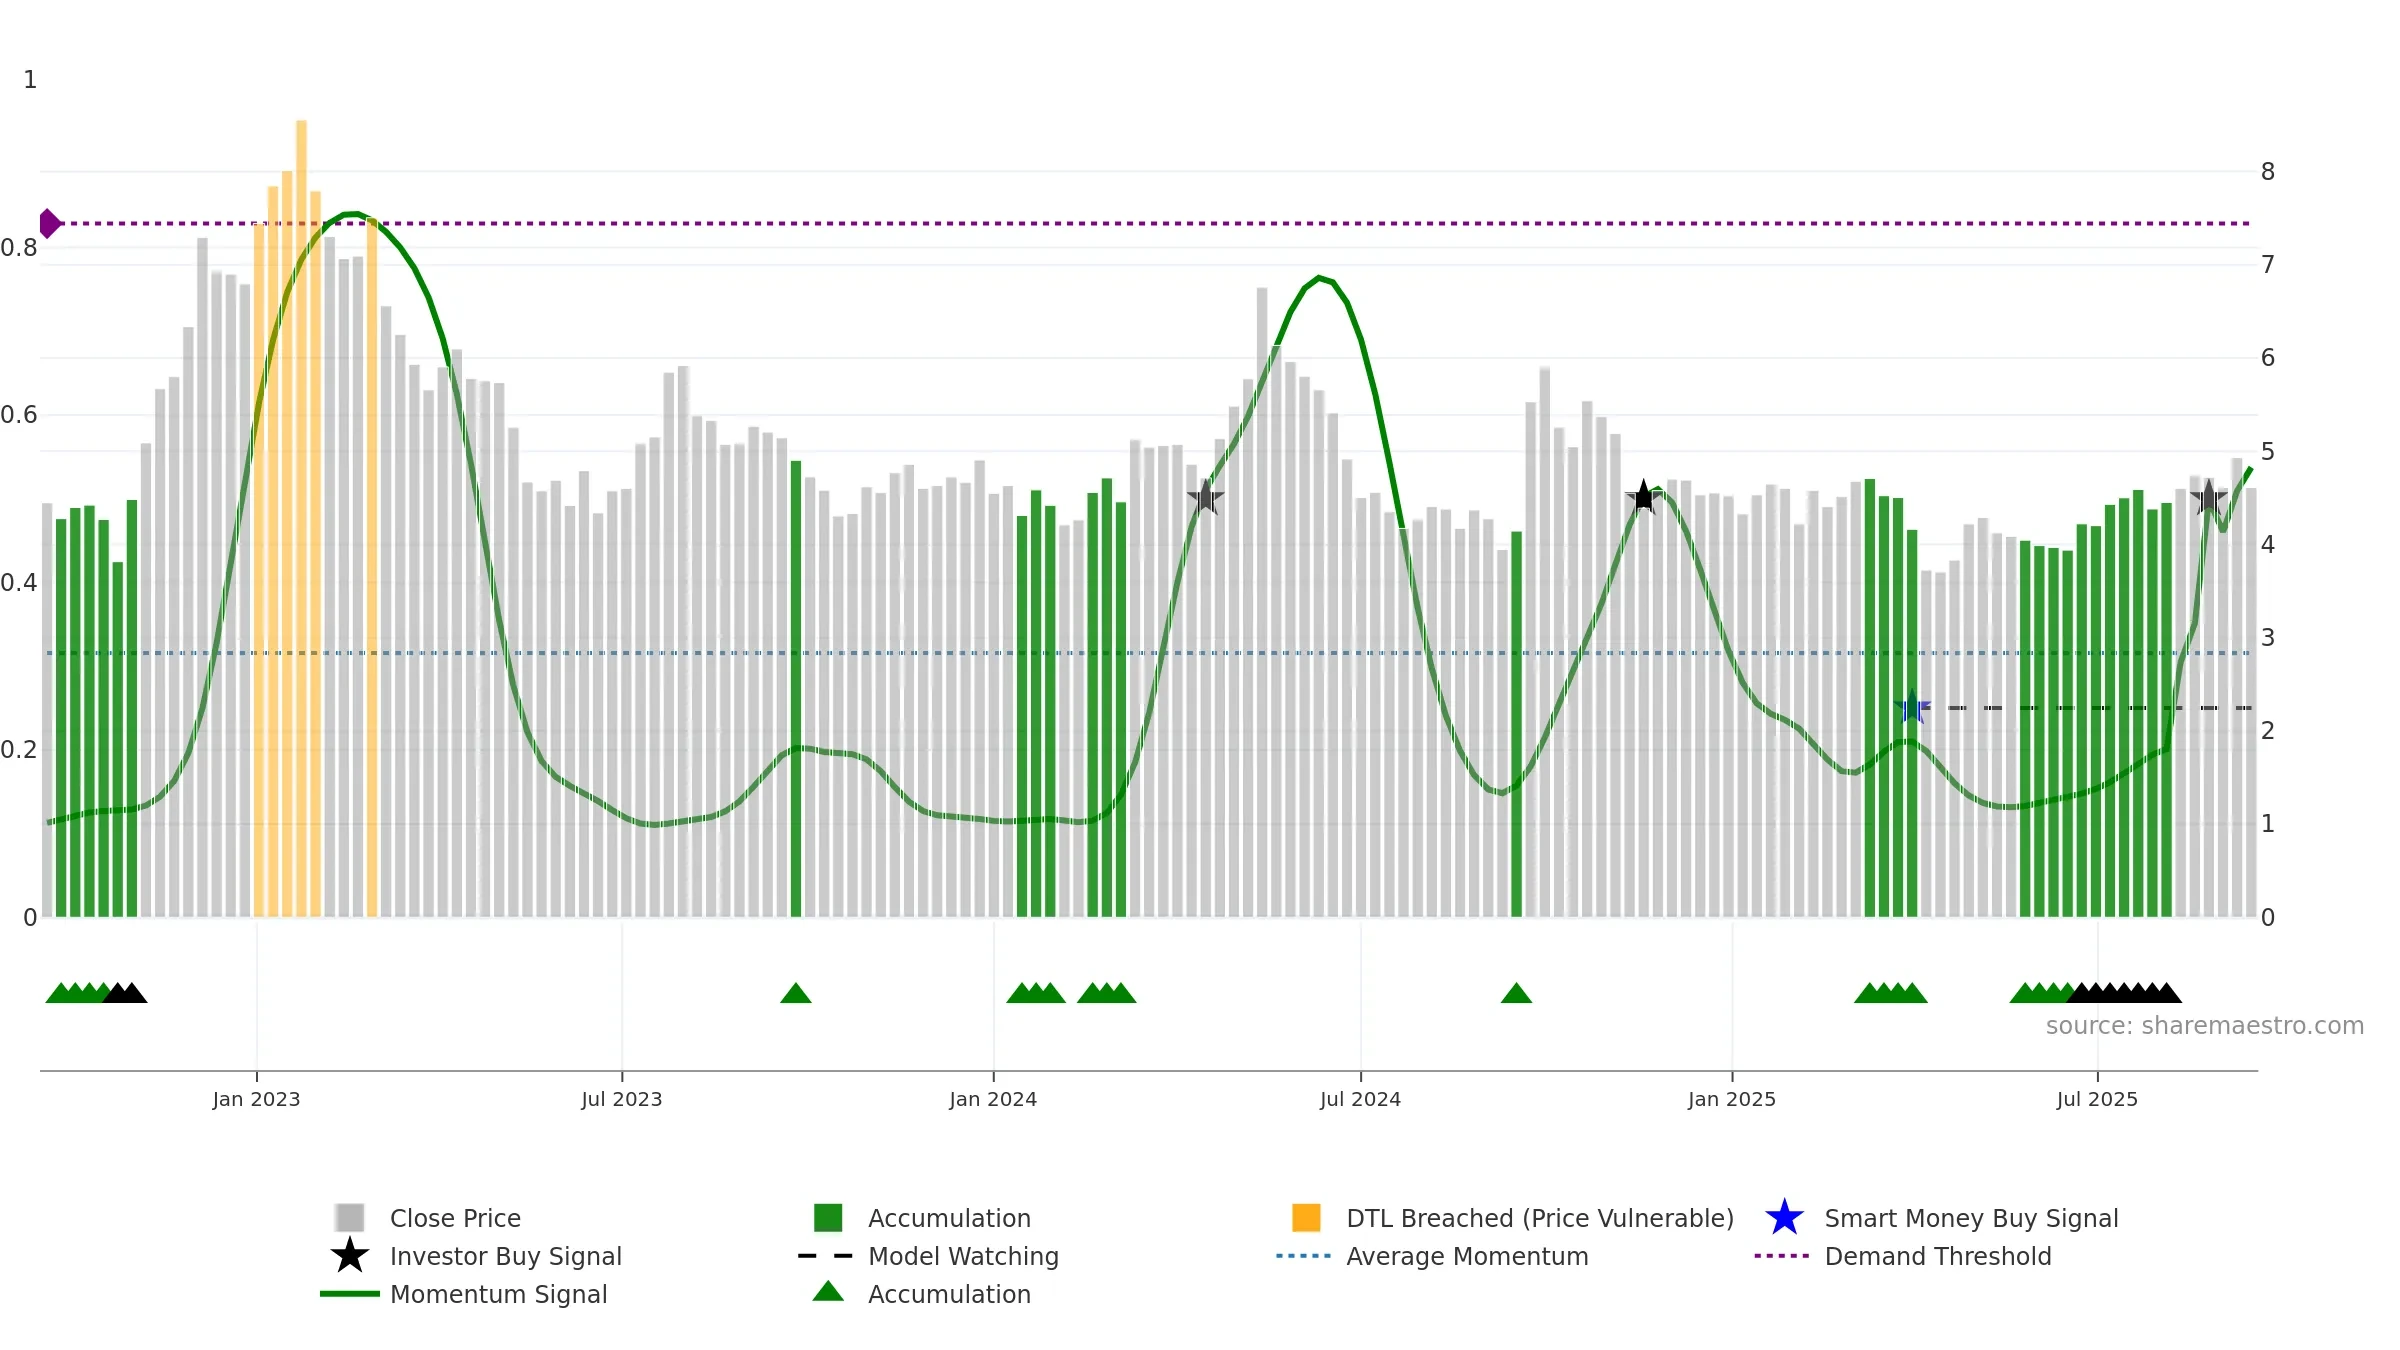Click the Smart Money Buy Signal blue star legend icon
This screenshot has height=1350, width=2400.
[x=1784, y=1217]
